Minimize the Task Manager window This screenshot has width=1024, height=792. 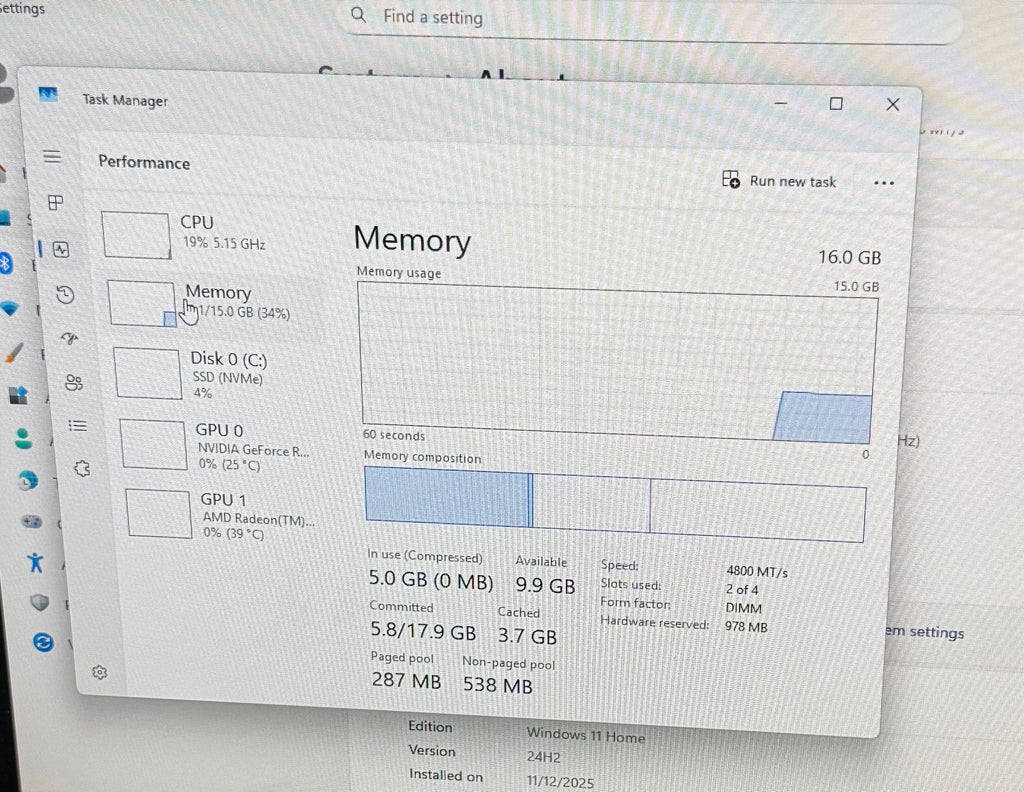[x=780, y=103]
